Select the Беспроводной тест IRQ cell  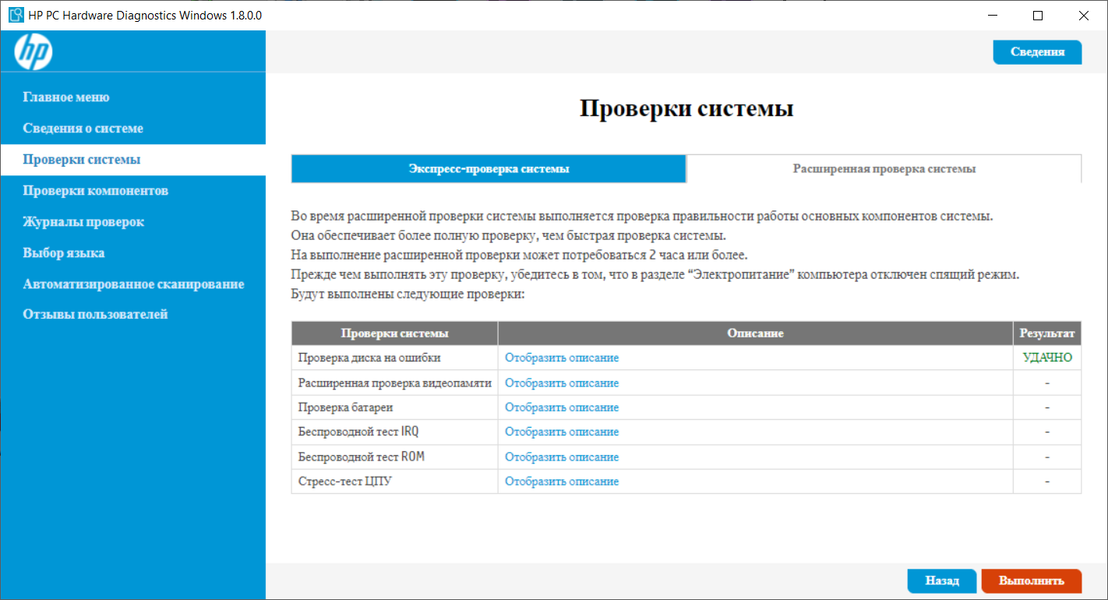point(394,432)
